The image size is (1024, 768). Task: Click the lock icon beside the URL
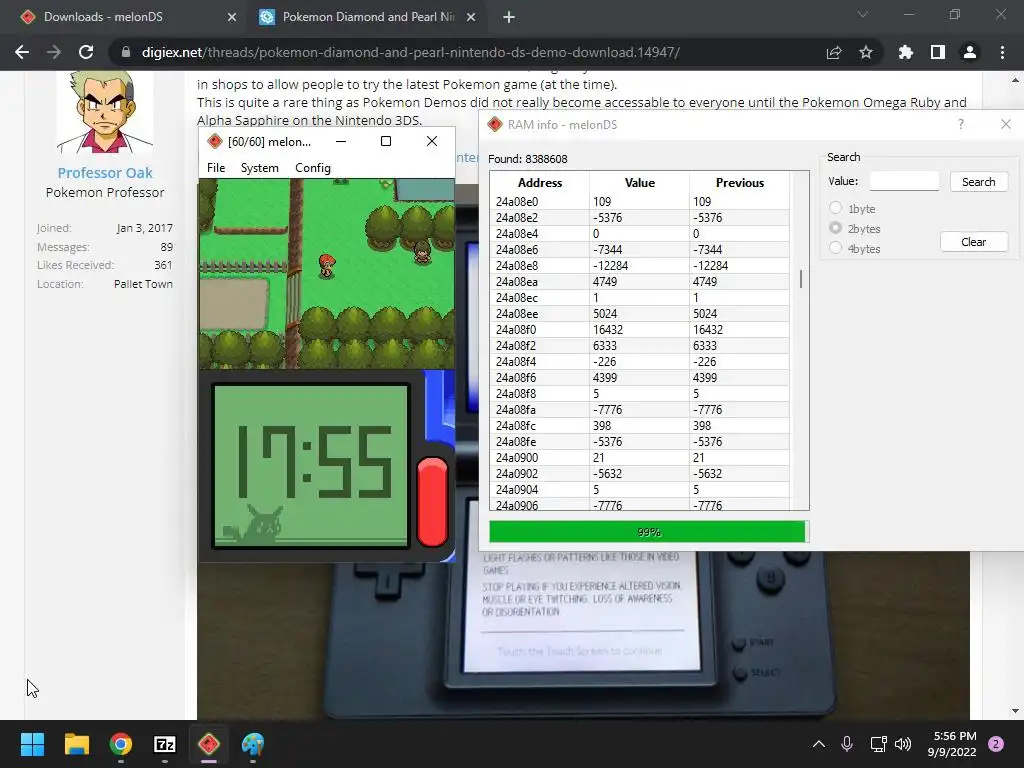tap(126, 52)
